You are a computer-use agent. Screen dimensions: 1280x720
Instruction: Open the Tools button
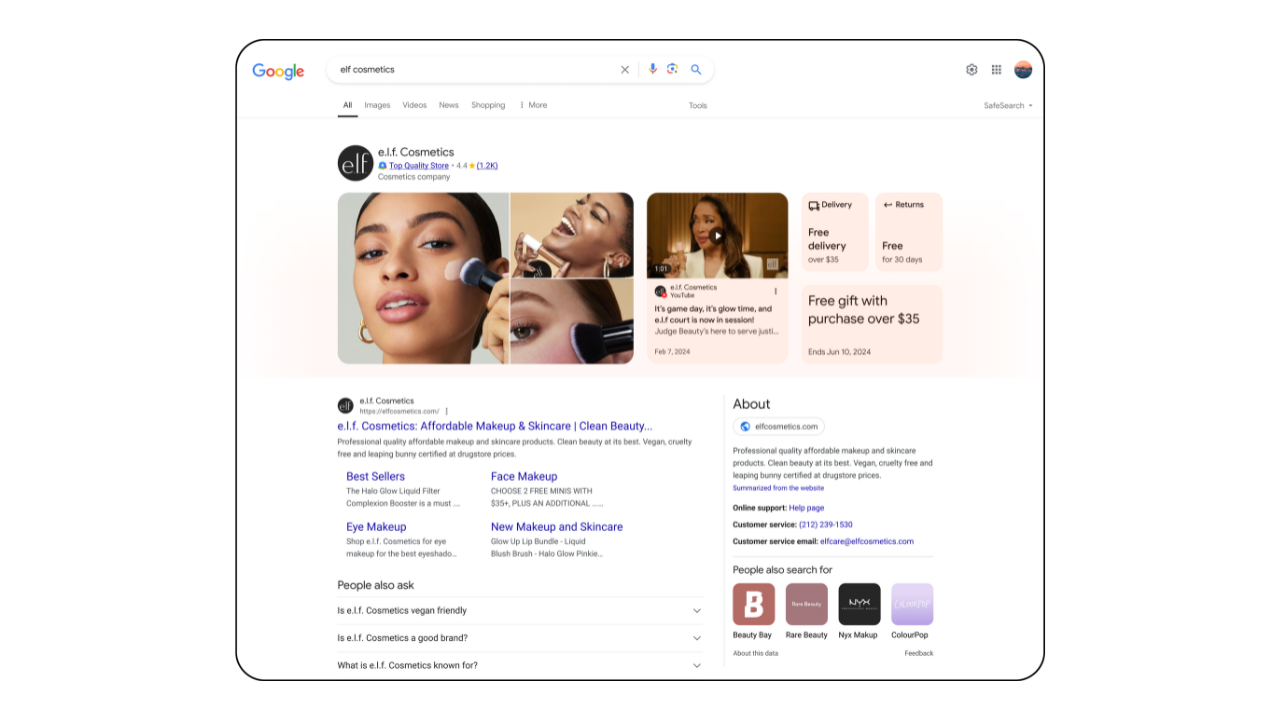click(697, 106)
